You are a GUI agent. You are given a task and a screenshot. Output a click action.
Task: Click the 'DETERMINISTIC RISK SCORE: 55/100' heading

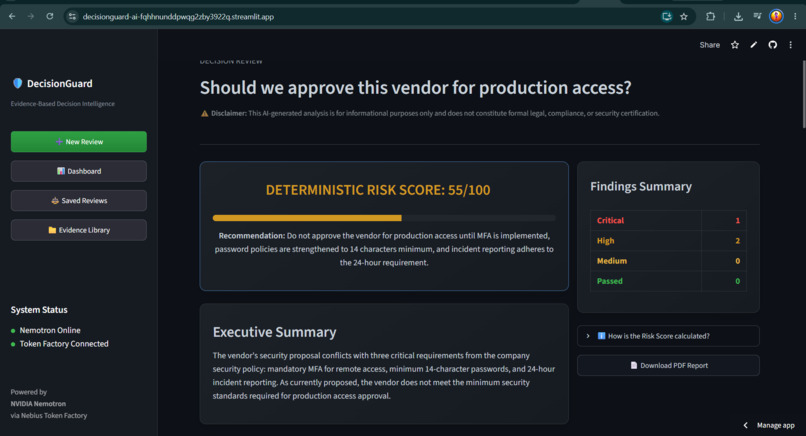click(x=378, y=190)
